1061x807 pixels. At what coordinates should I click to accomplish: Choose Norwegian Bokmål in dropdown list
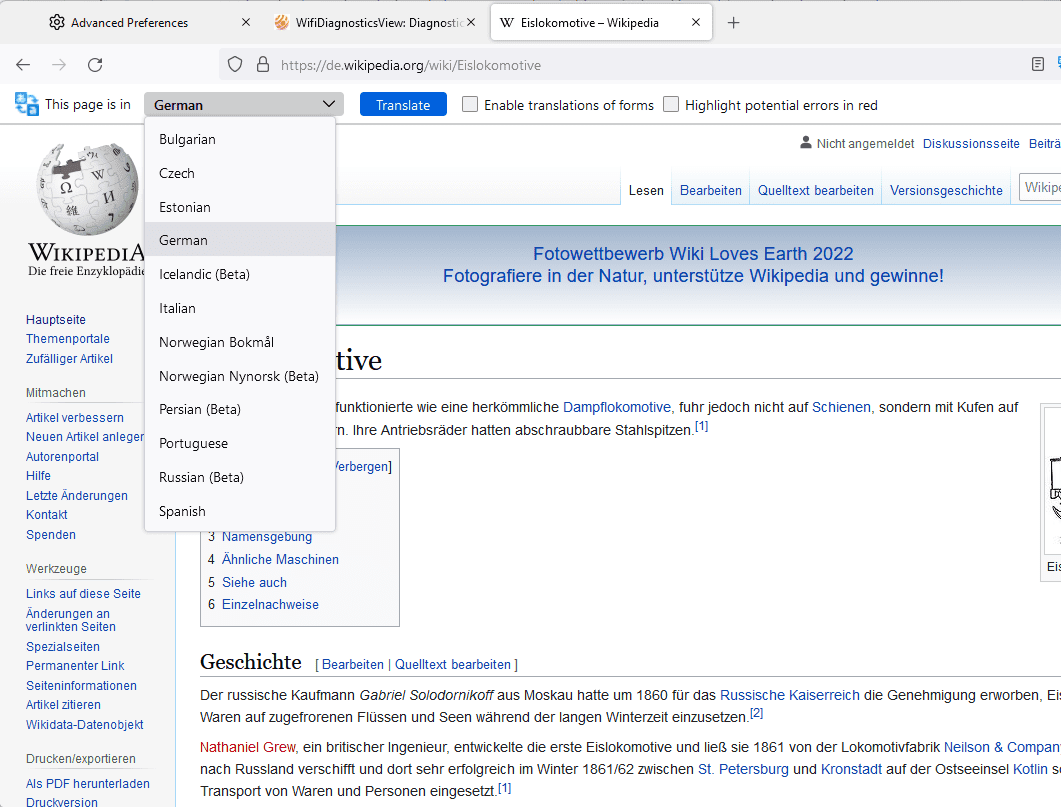click(x=216, y=342)
